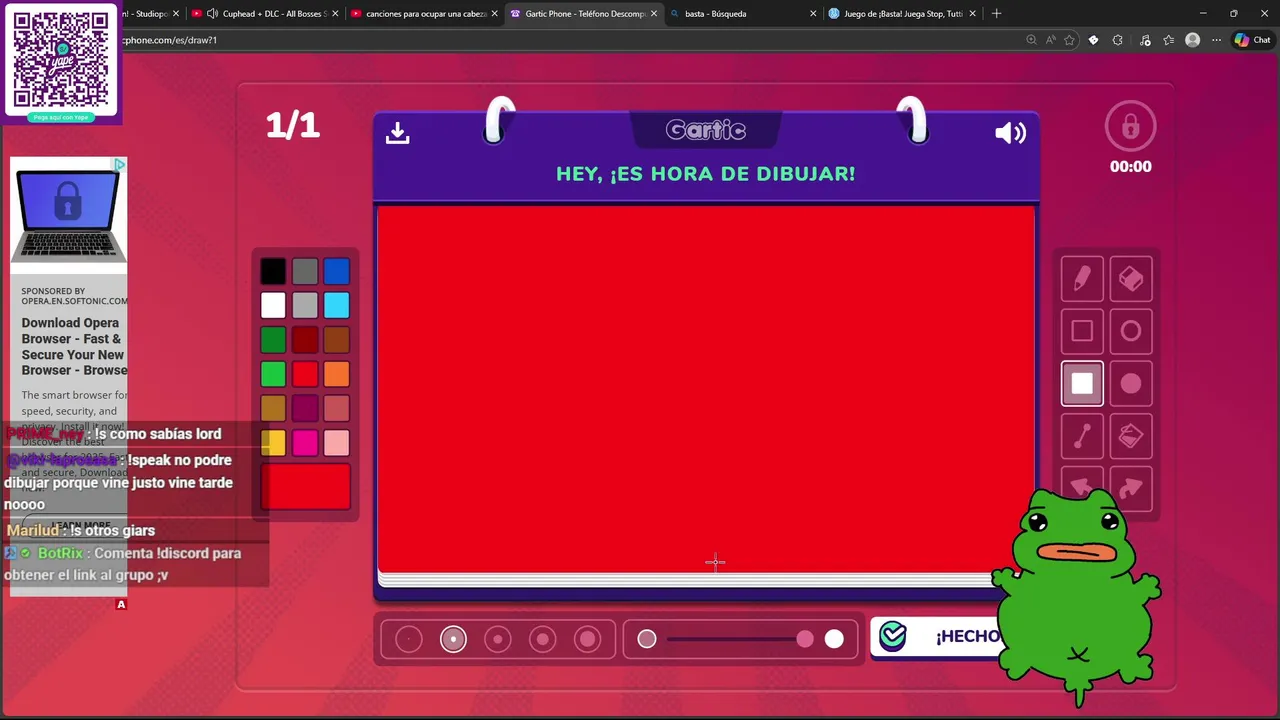Viewport: 1280px width, 720px height.
Task: Pick the ochre mustard color swatch
Action: pyautogui.click(x=273, y=408)
